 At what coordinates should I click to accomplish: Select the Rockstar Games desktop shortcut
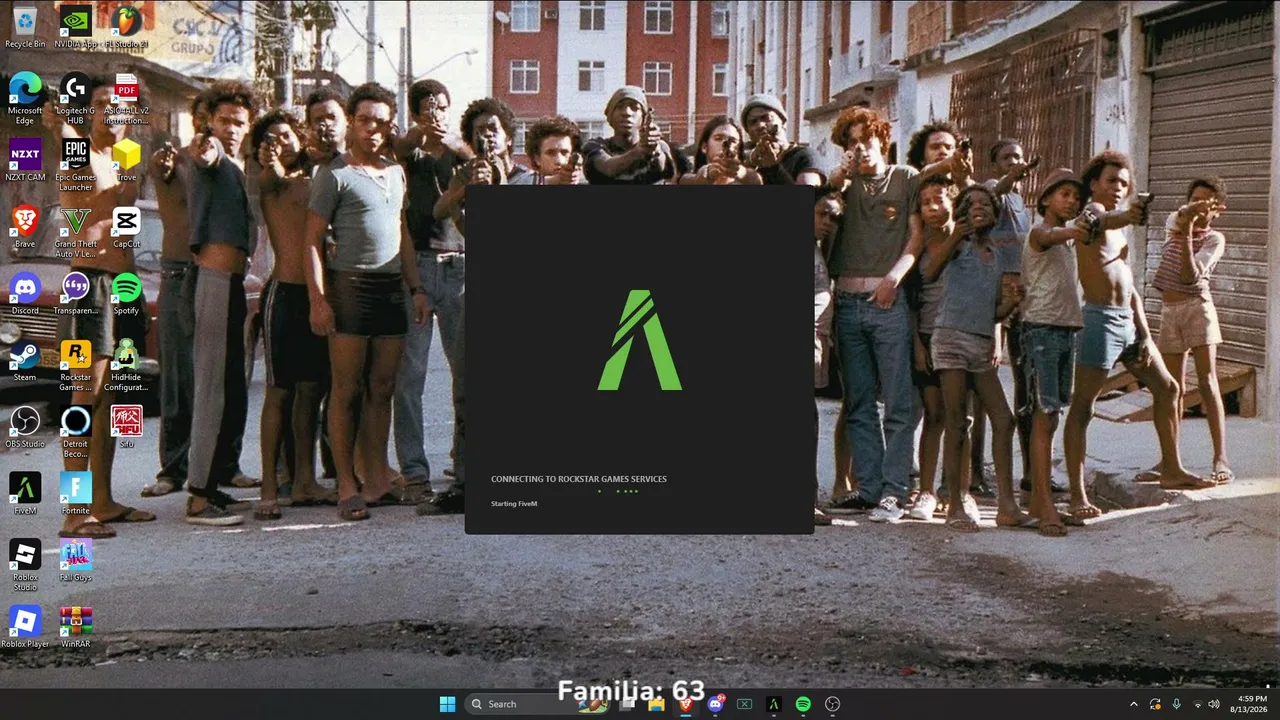click(76, 366)
